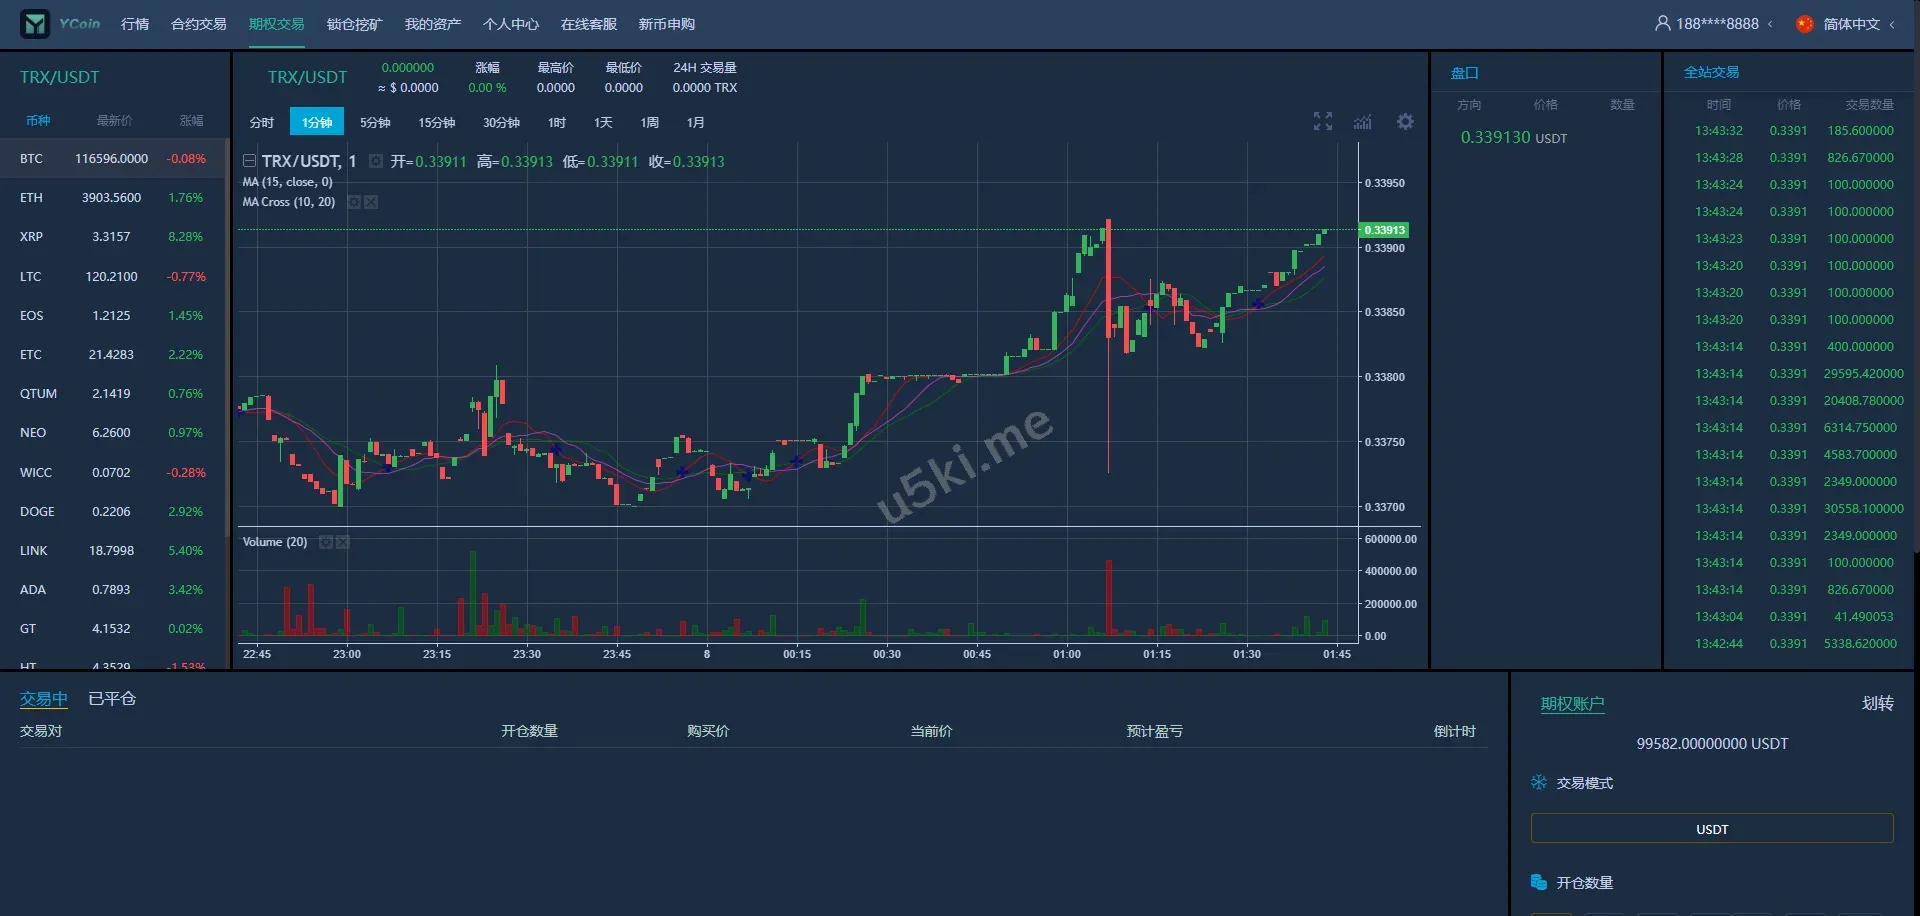Open 在线客服 customer service
Screen dimensions: 1920x916
(x=588, y=24)
